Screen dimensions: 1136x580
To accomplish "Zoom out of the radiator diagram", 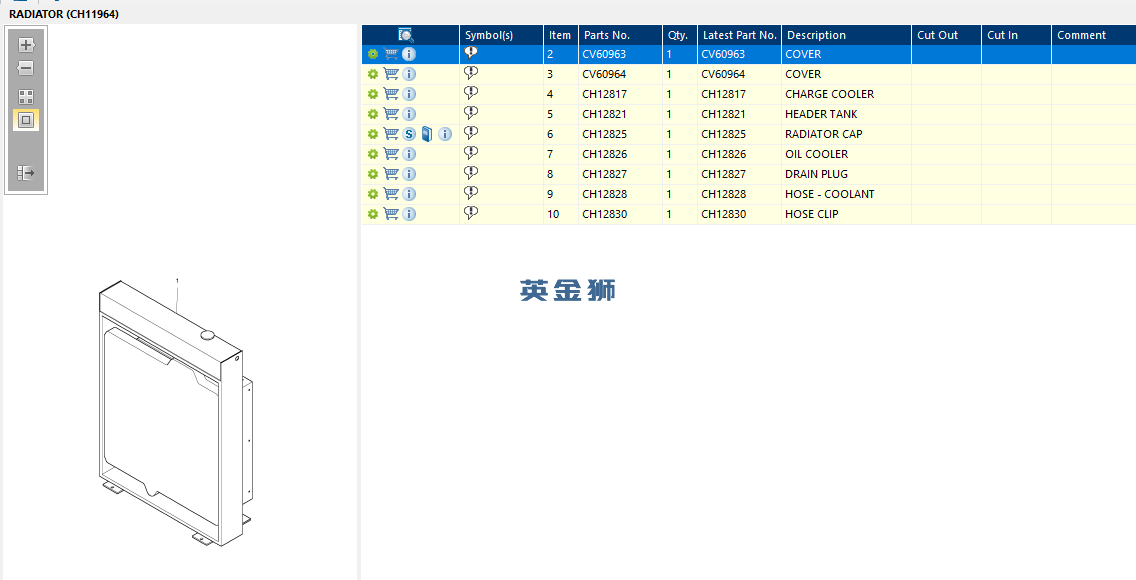I will (x=26, y=69).
